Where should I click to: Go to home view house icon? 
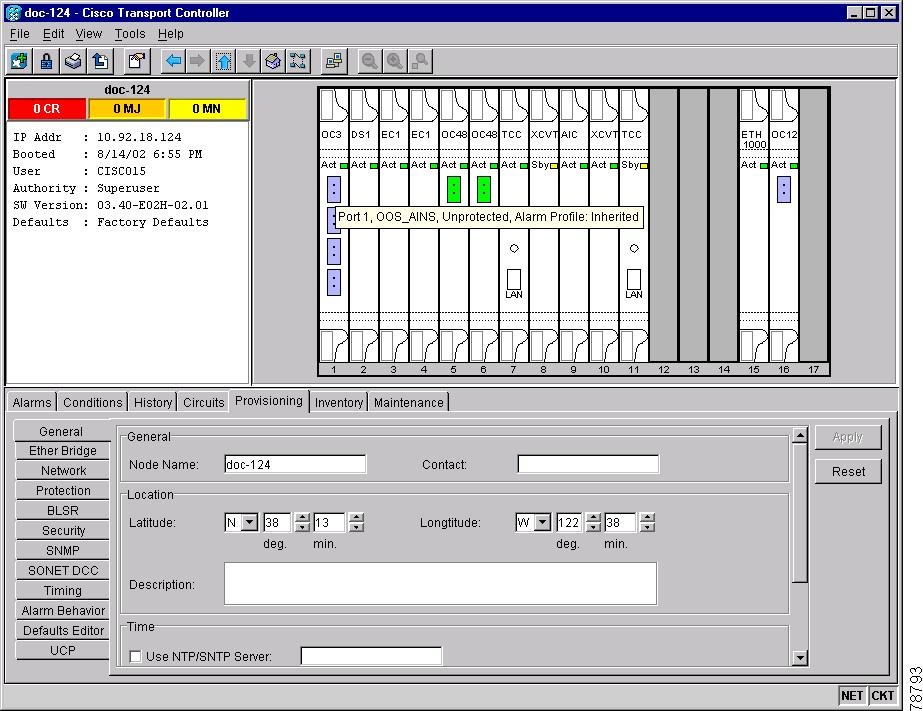[273, 61]
